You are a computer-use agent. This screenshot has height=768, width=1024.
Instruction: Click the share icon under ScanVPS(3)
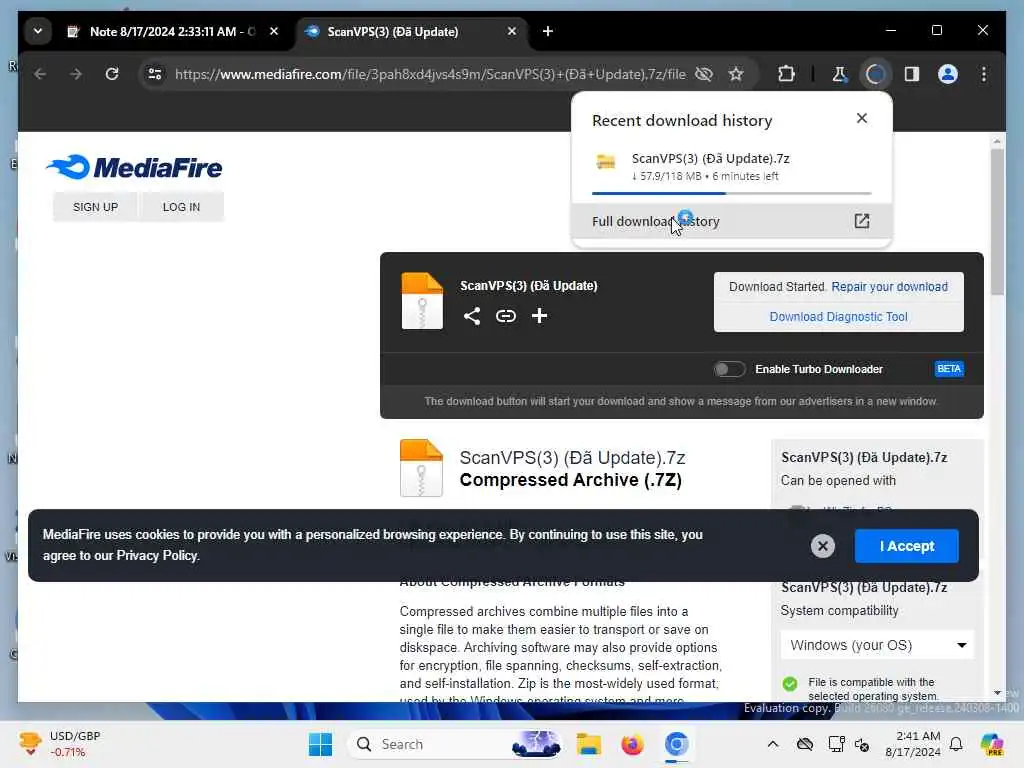472,316
